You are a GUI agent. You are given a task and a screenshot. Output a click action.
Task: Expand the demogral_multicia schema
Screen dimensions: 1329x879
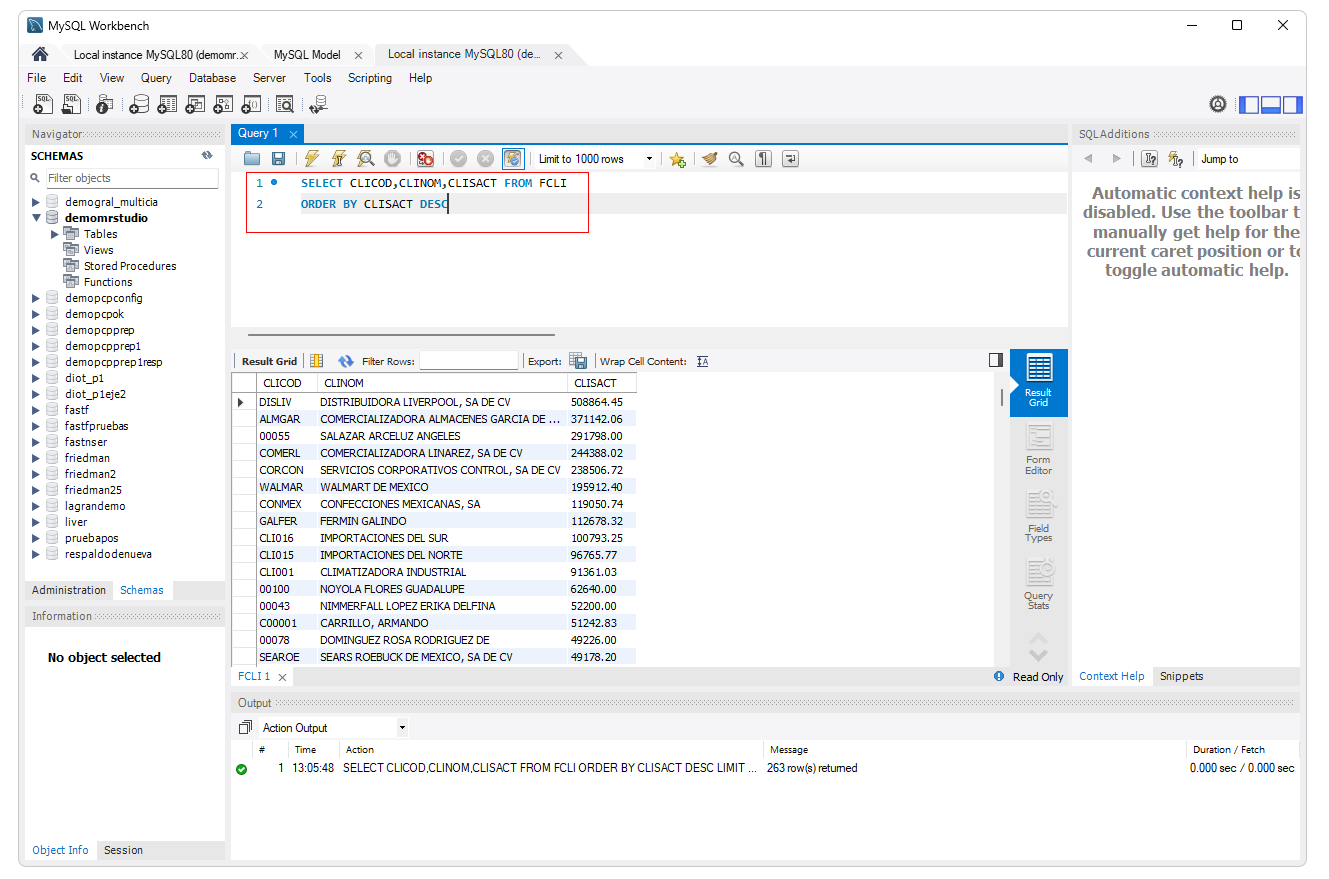(x=37, y=202)
